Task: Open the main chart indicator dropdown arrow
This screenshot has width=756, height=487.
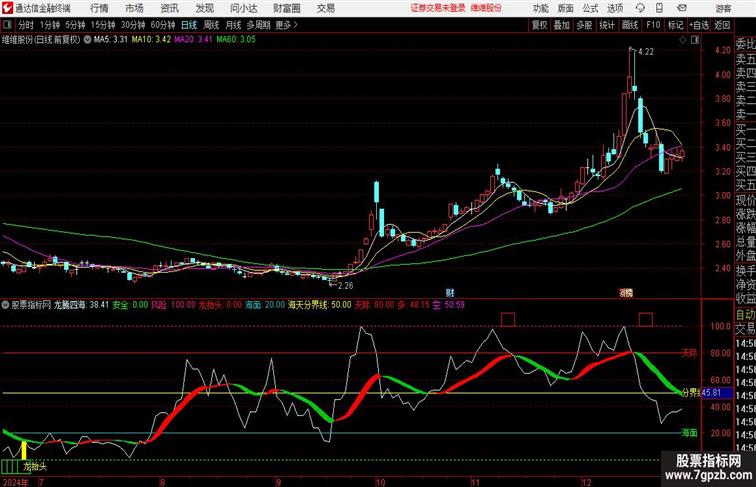Action: click(x=87, y=40)
